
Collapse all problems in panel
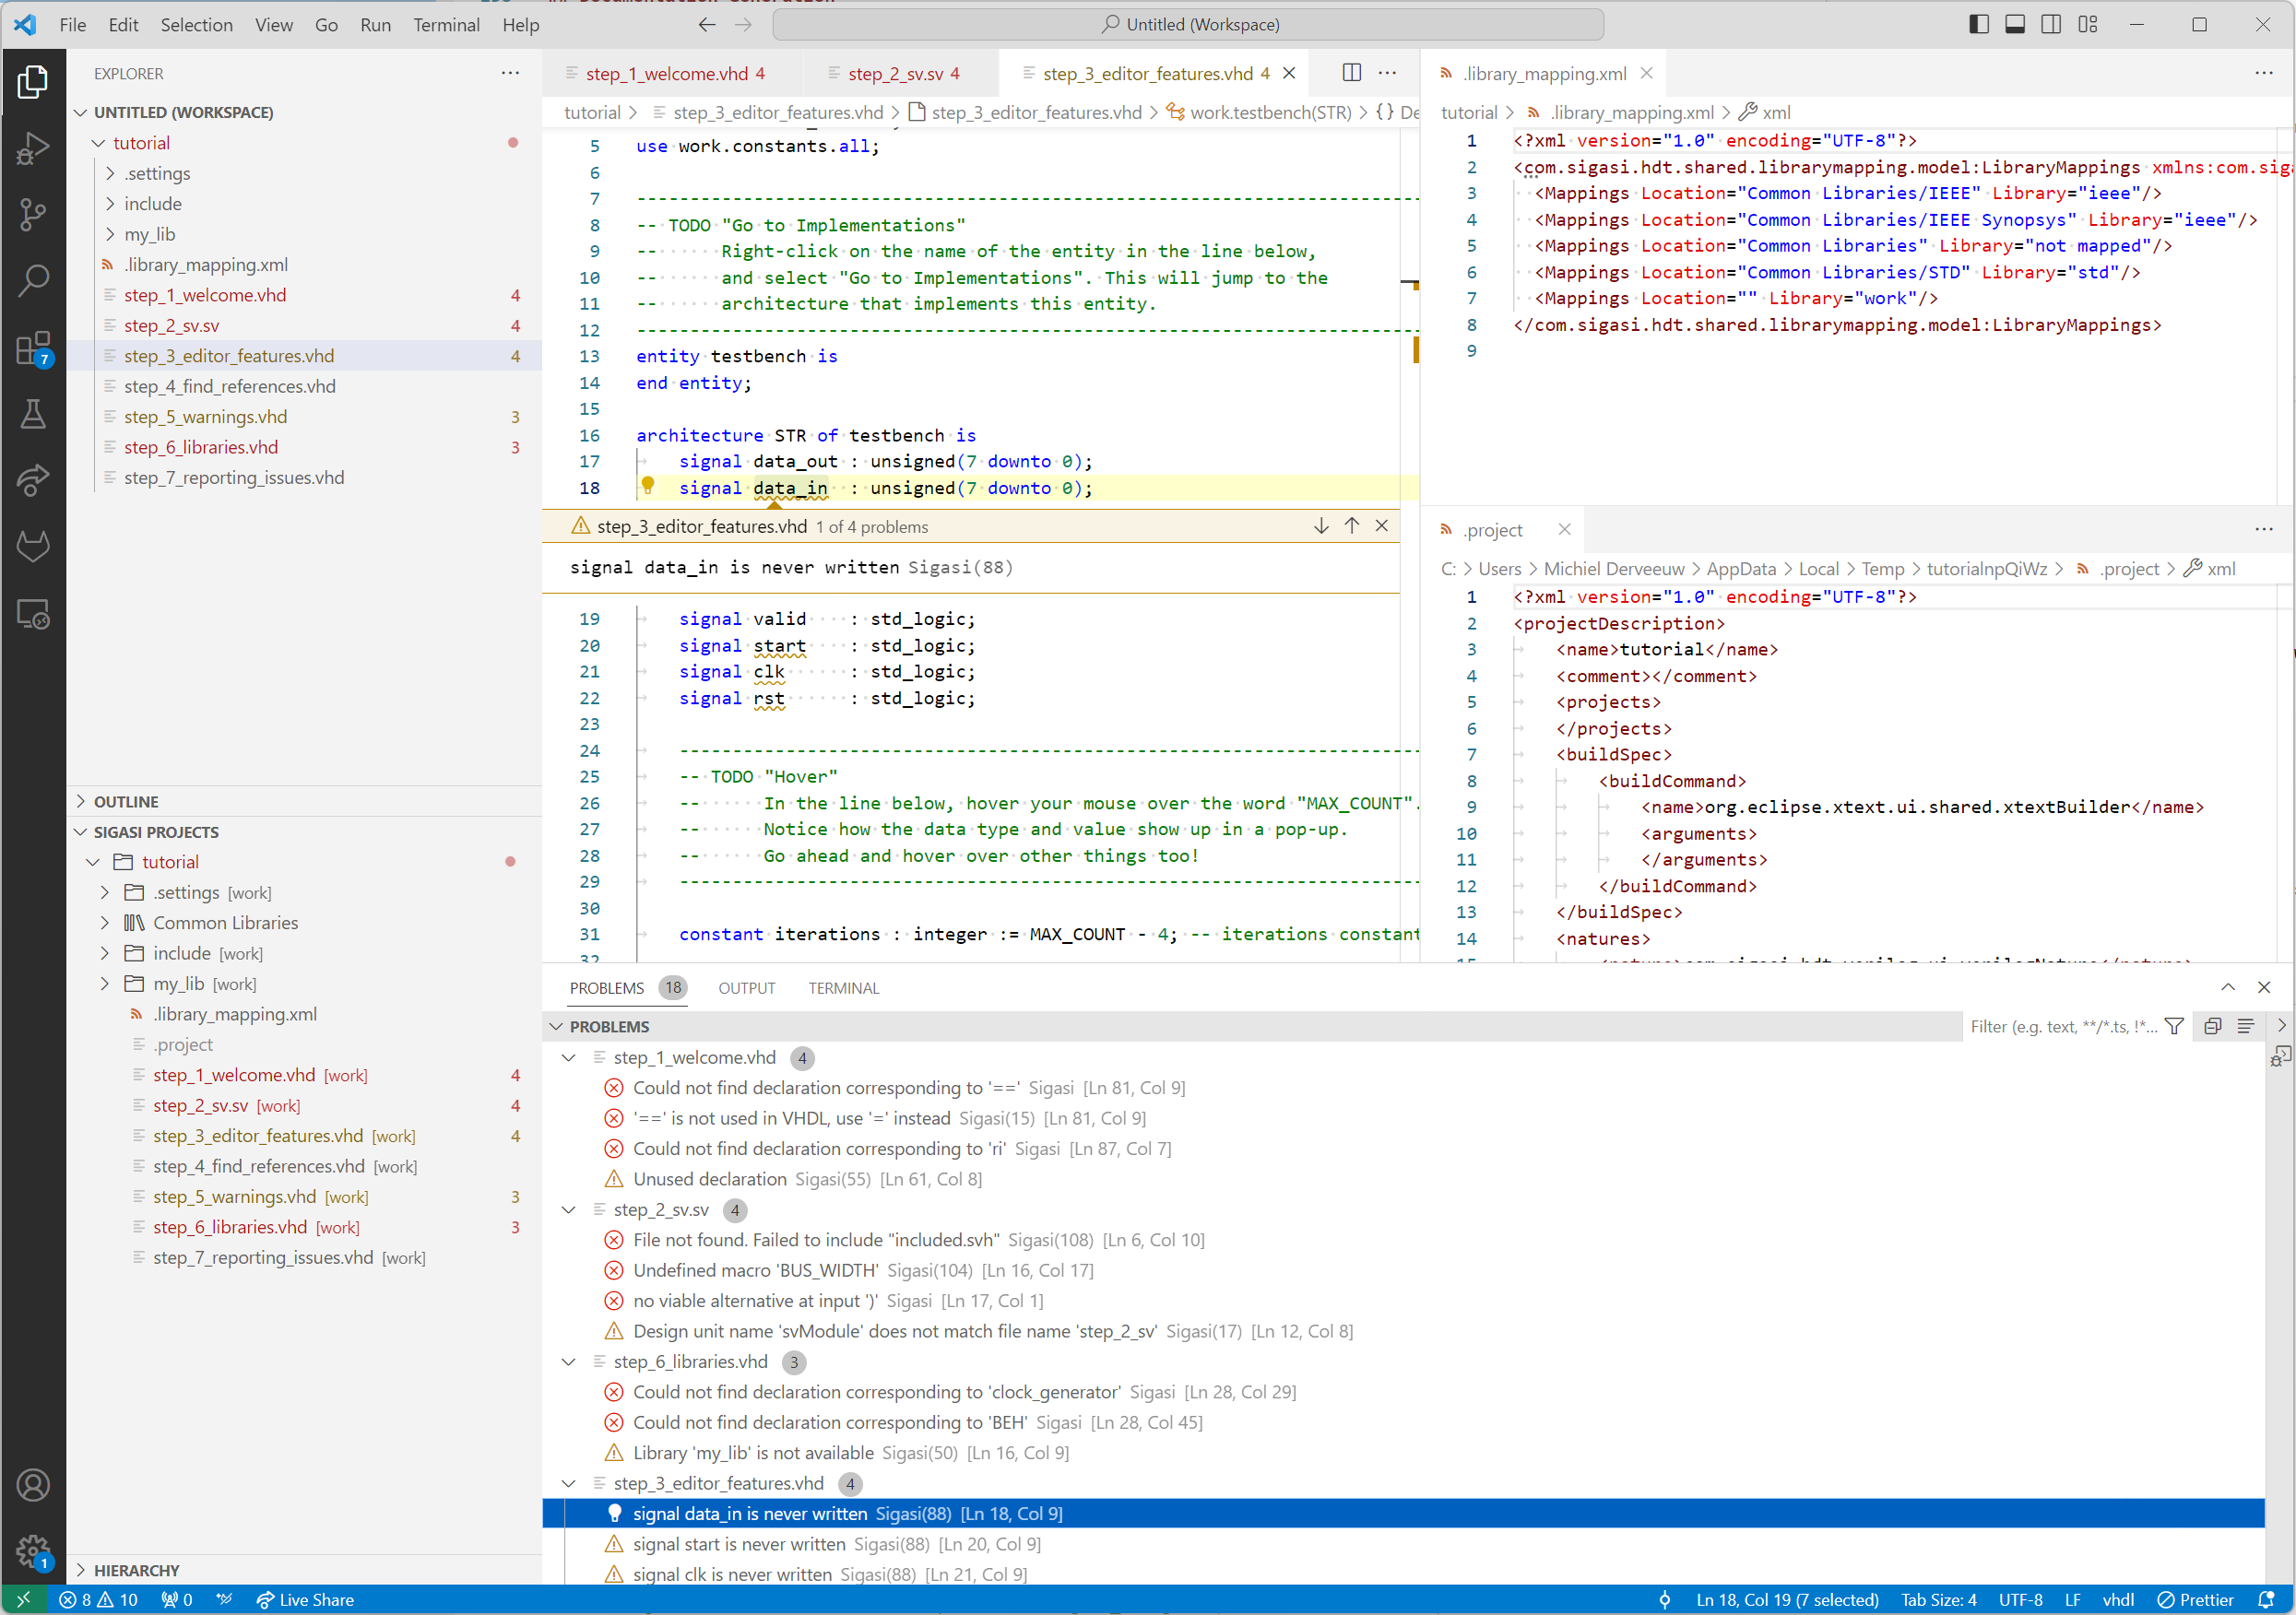click(x=2213, y=1026)
